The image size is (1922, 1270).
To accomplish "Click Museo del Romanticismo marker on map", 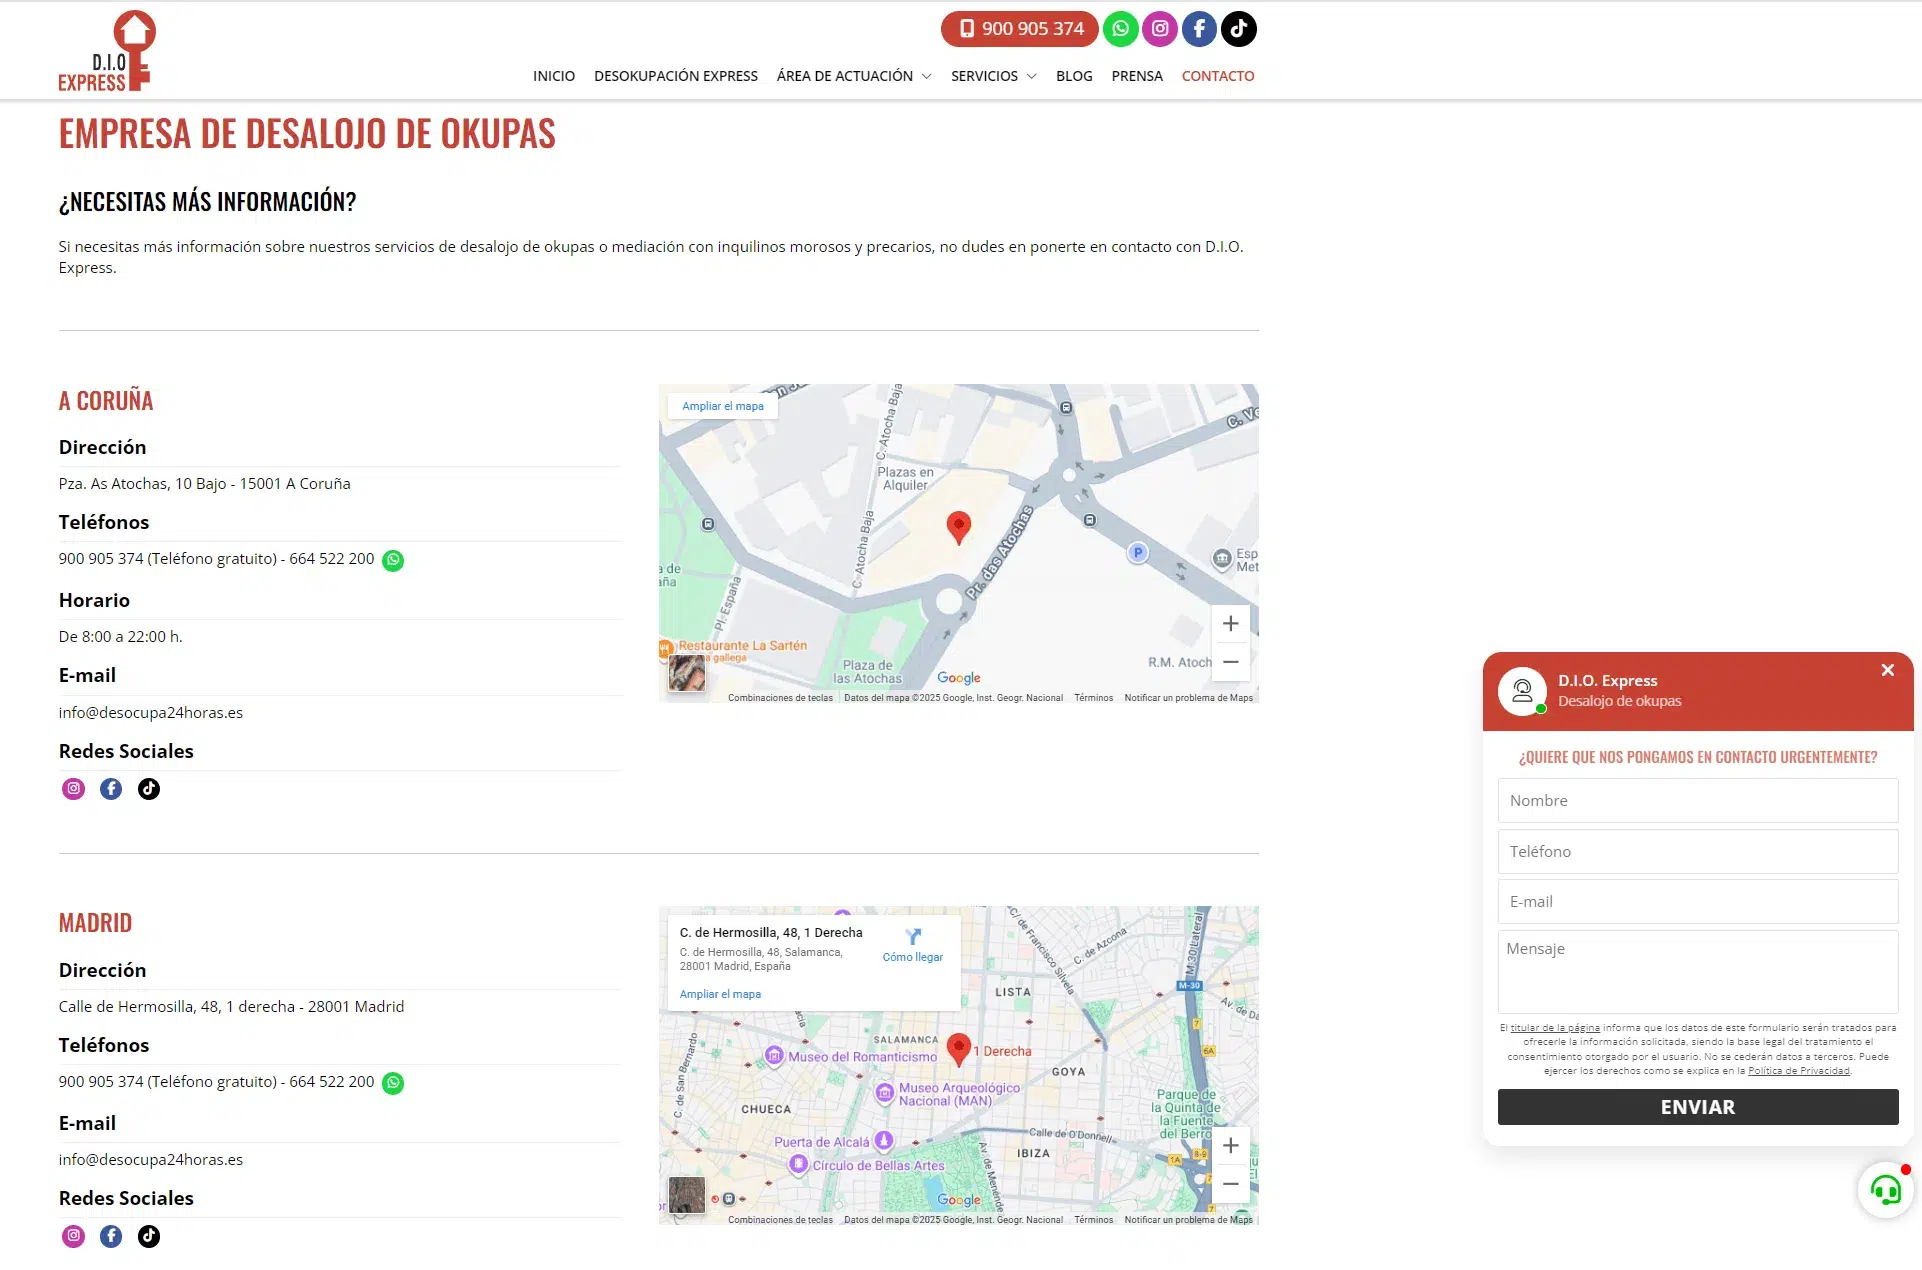I will (774, 1055).
